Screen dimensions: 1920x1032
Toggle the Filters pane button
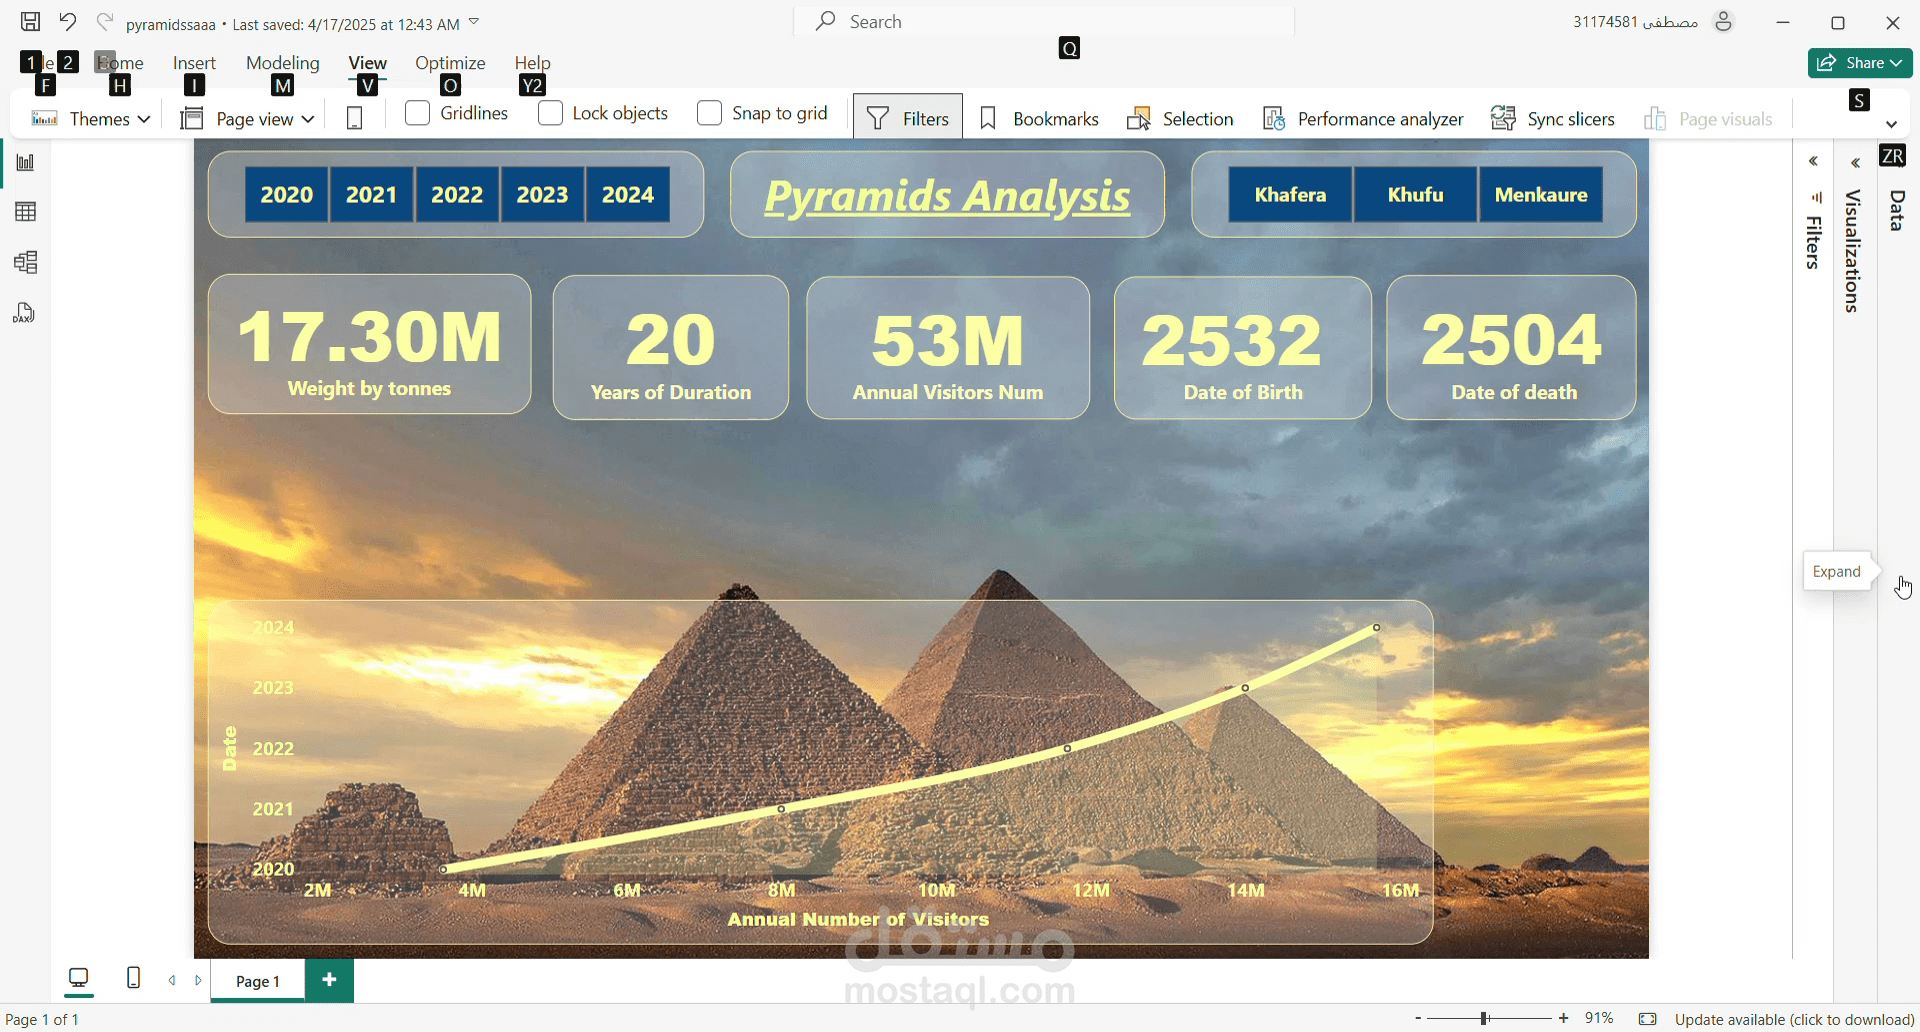[x=908, y=118]
